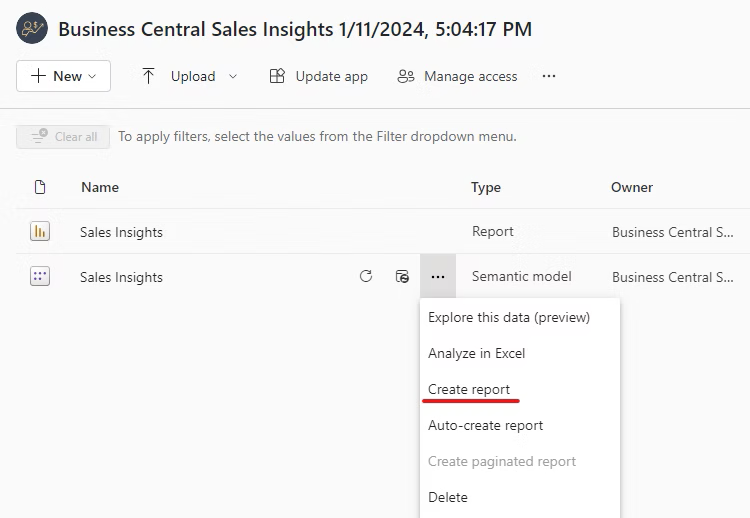The image size is (750, 518).
Task: Click the semantic model's more options ellipsis
Action: (x=438, y=277)
